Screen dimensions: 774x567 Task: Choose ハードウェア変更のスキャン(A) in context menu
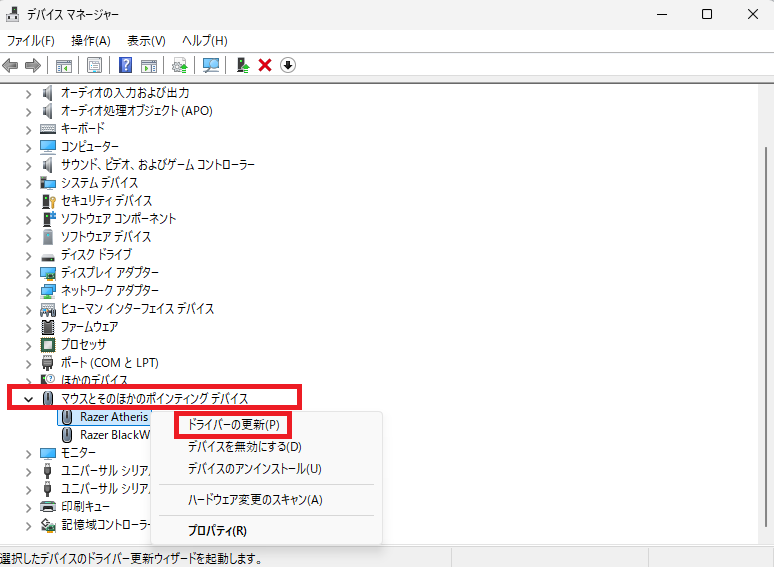(x=255, y=500)
